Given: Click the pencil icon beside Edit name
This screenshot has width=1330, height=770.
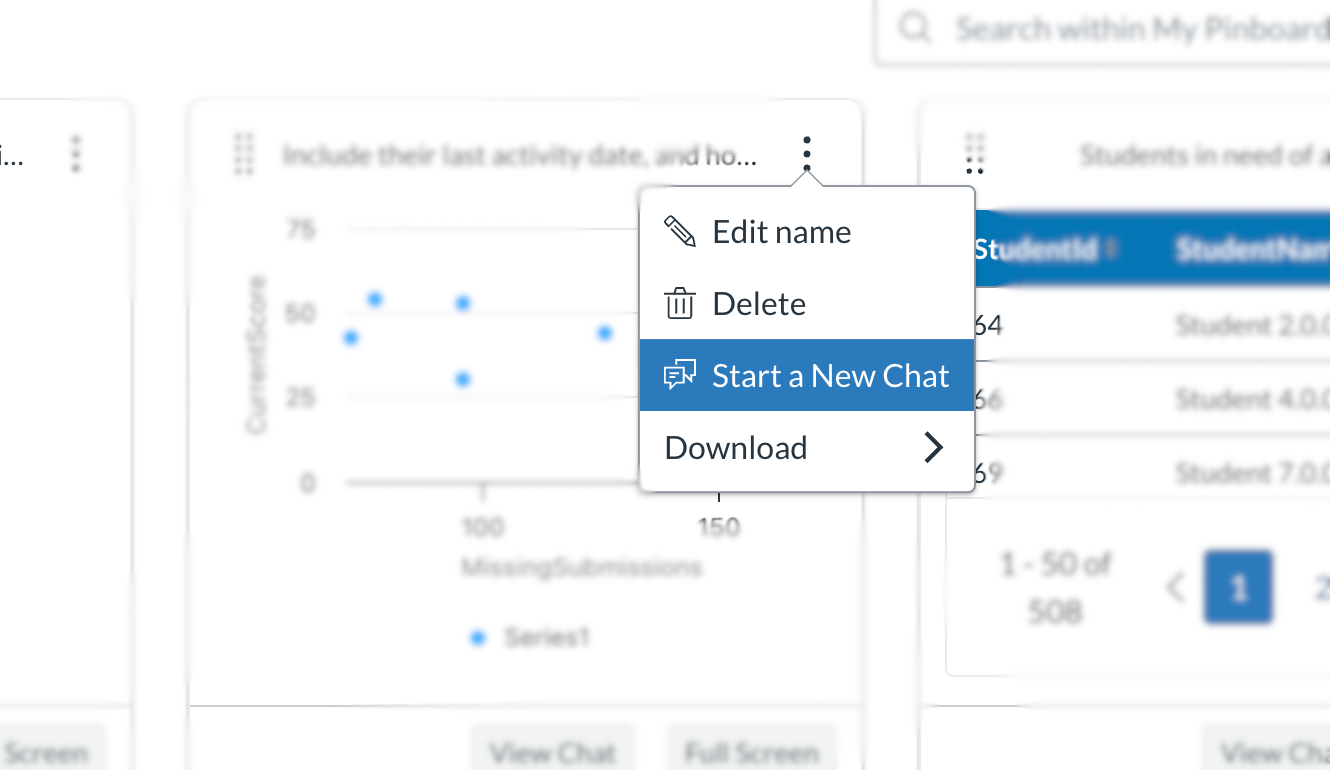Looking at the screenshot, I should click(x=680, y=230).
